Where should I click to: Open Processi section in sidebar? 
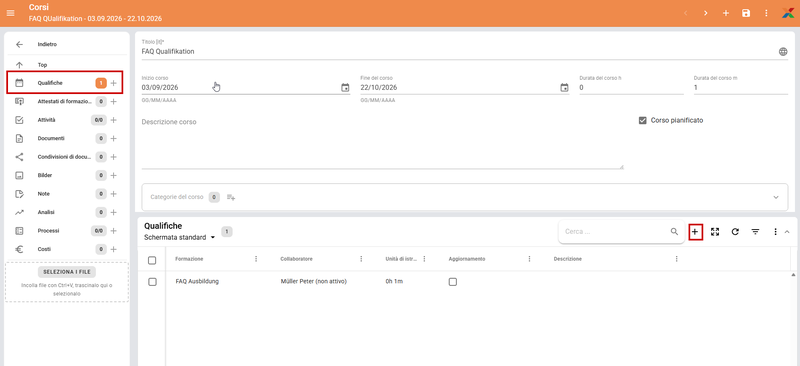coord(48,231)
